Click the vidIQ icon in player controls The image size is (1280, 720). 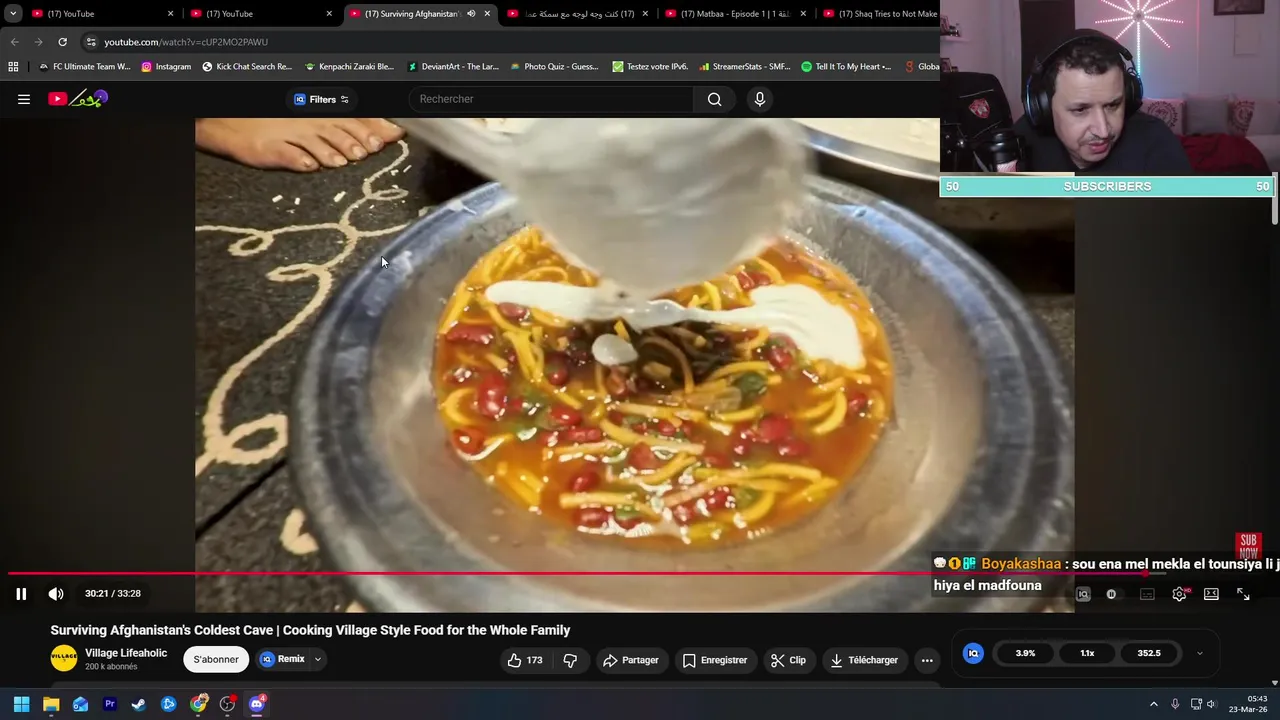coord(1083,594)
